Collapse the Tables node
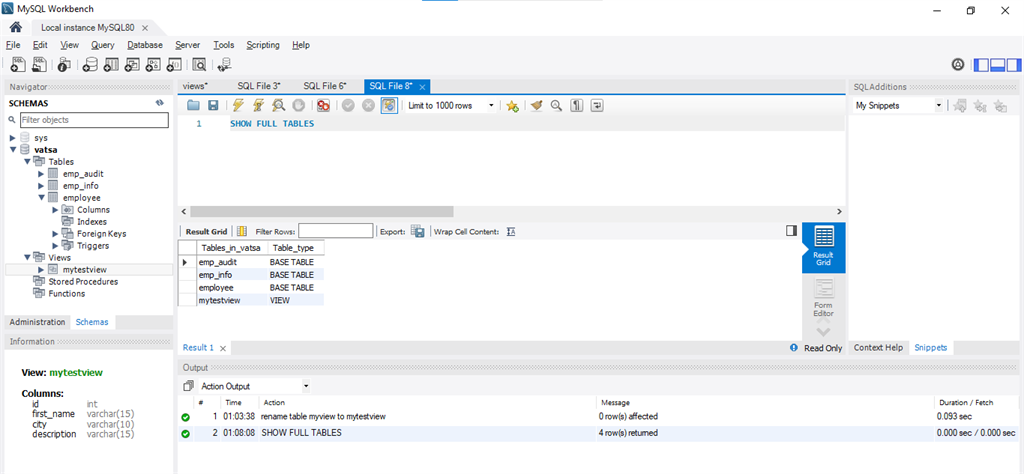 (x=27, y=161)
